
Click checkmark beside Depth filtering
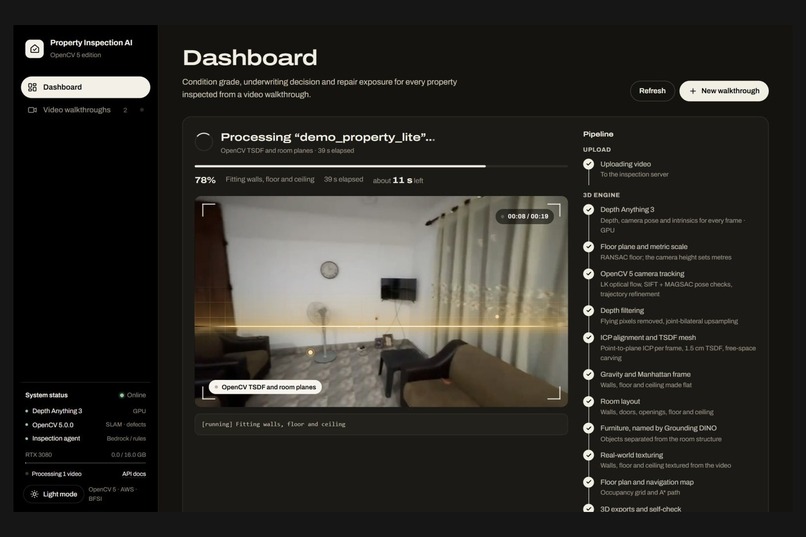589,311
